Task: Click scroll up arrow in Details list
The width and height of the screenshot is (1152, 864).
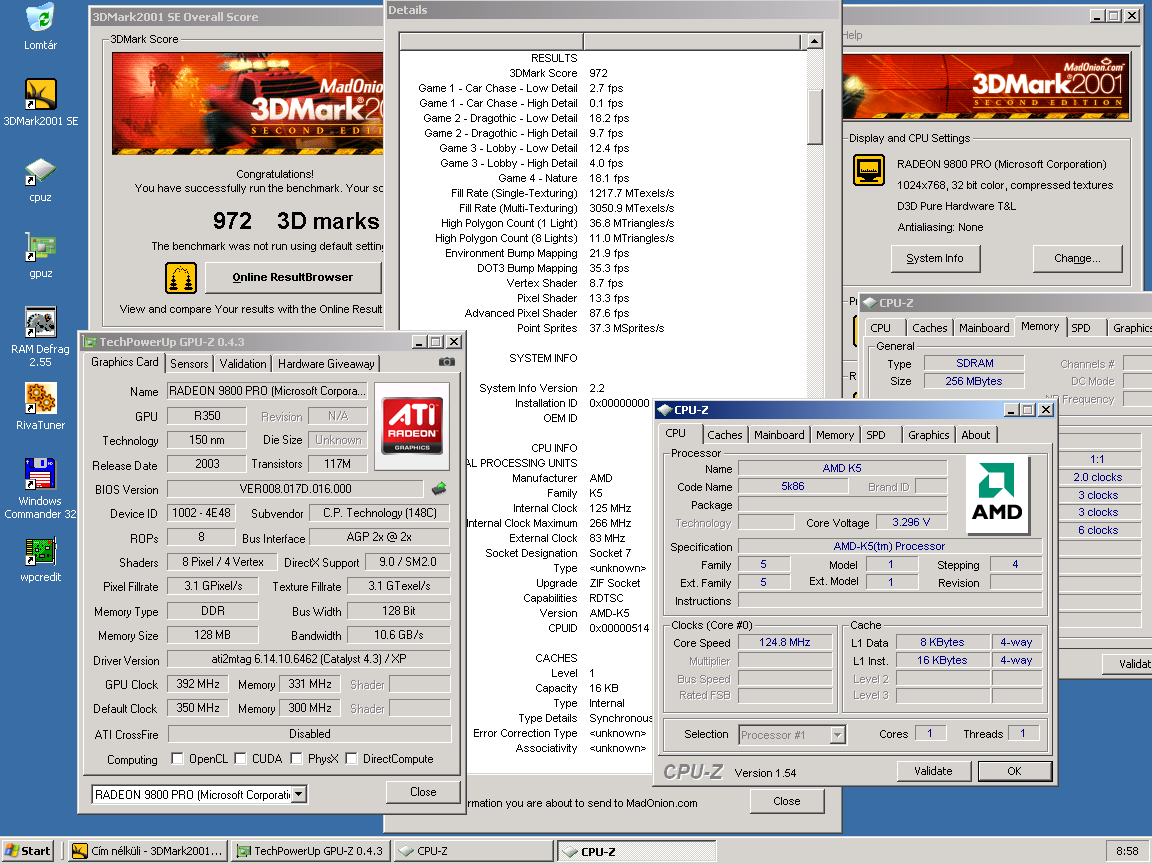Action: 814,41
